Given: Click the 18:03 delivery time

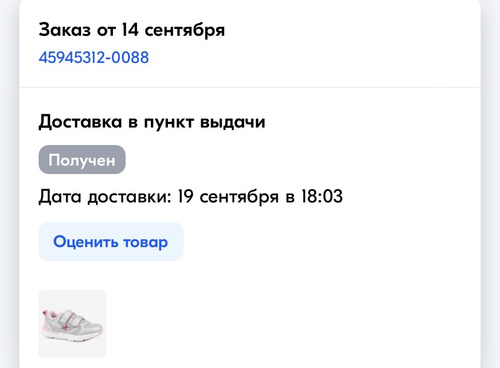Looking at the screenshot, I should pos(322,196).
